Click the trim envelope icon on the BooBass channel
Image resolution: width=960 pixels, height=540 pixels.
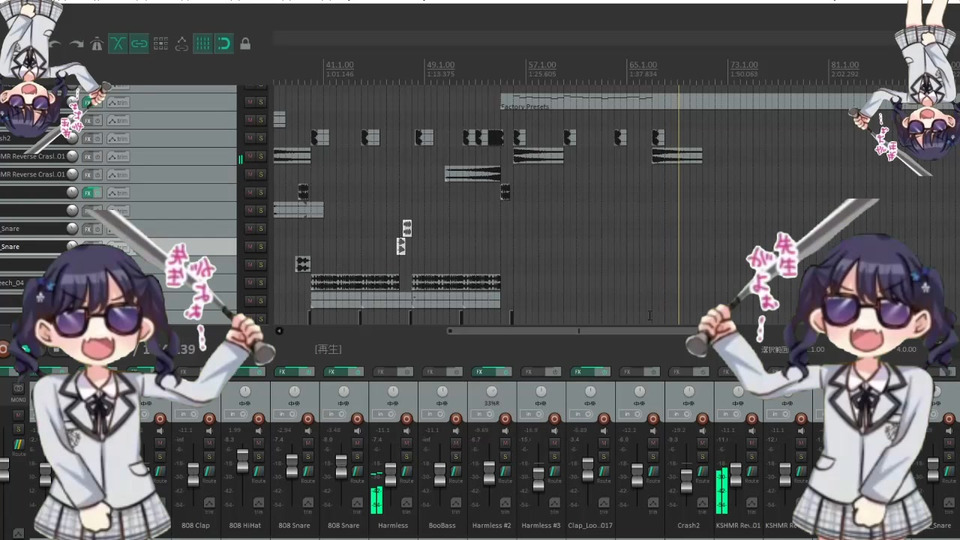tap(456, 504)
